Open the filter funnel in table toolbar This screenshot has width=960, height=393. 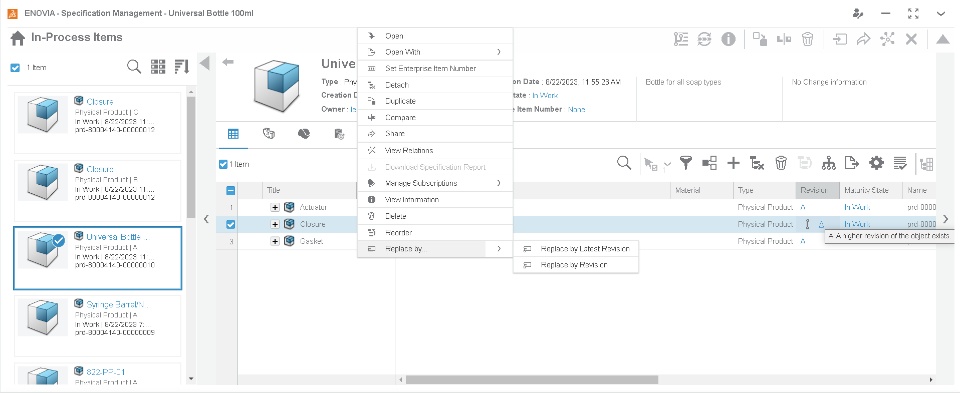686,163
